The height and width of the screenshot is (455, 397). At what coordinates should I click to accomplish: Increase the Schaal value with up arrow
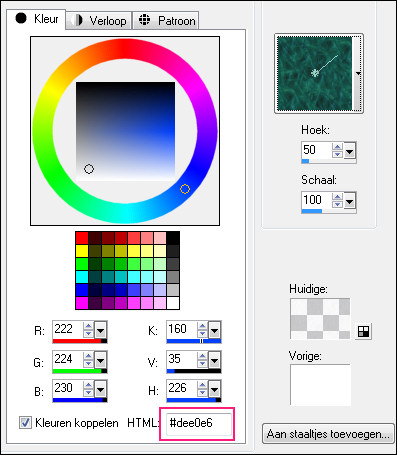click(x=337, y=197)
